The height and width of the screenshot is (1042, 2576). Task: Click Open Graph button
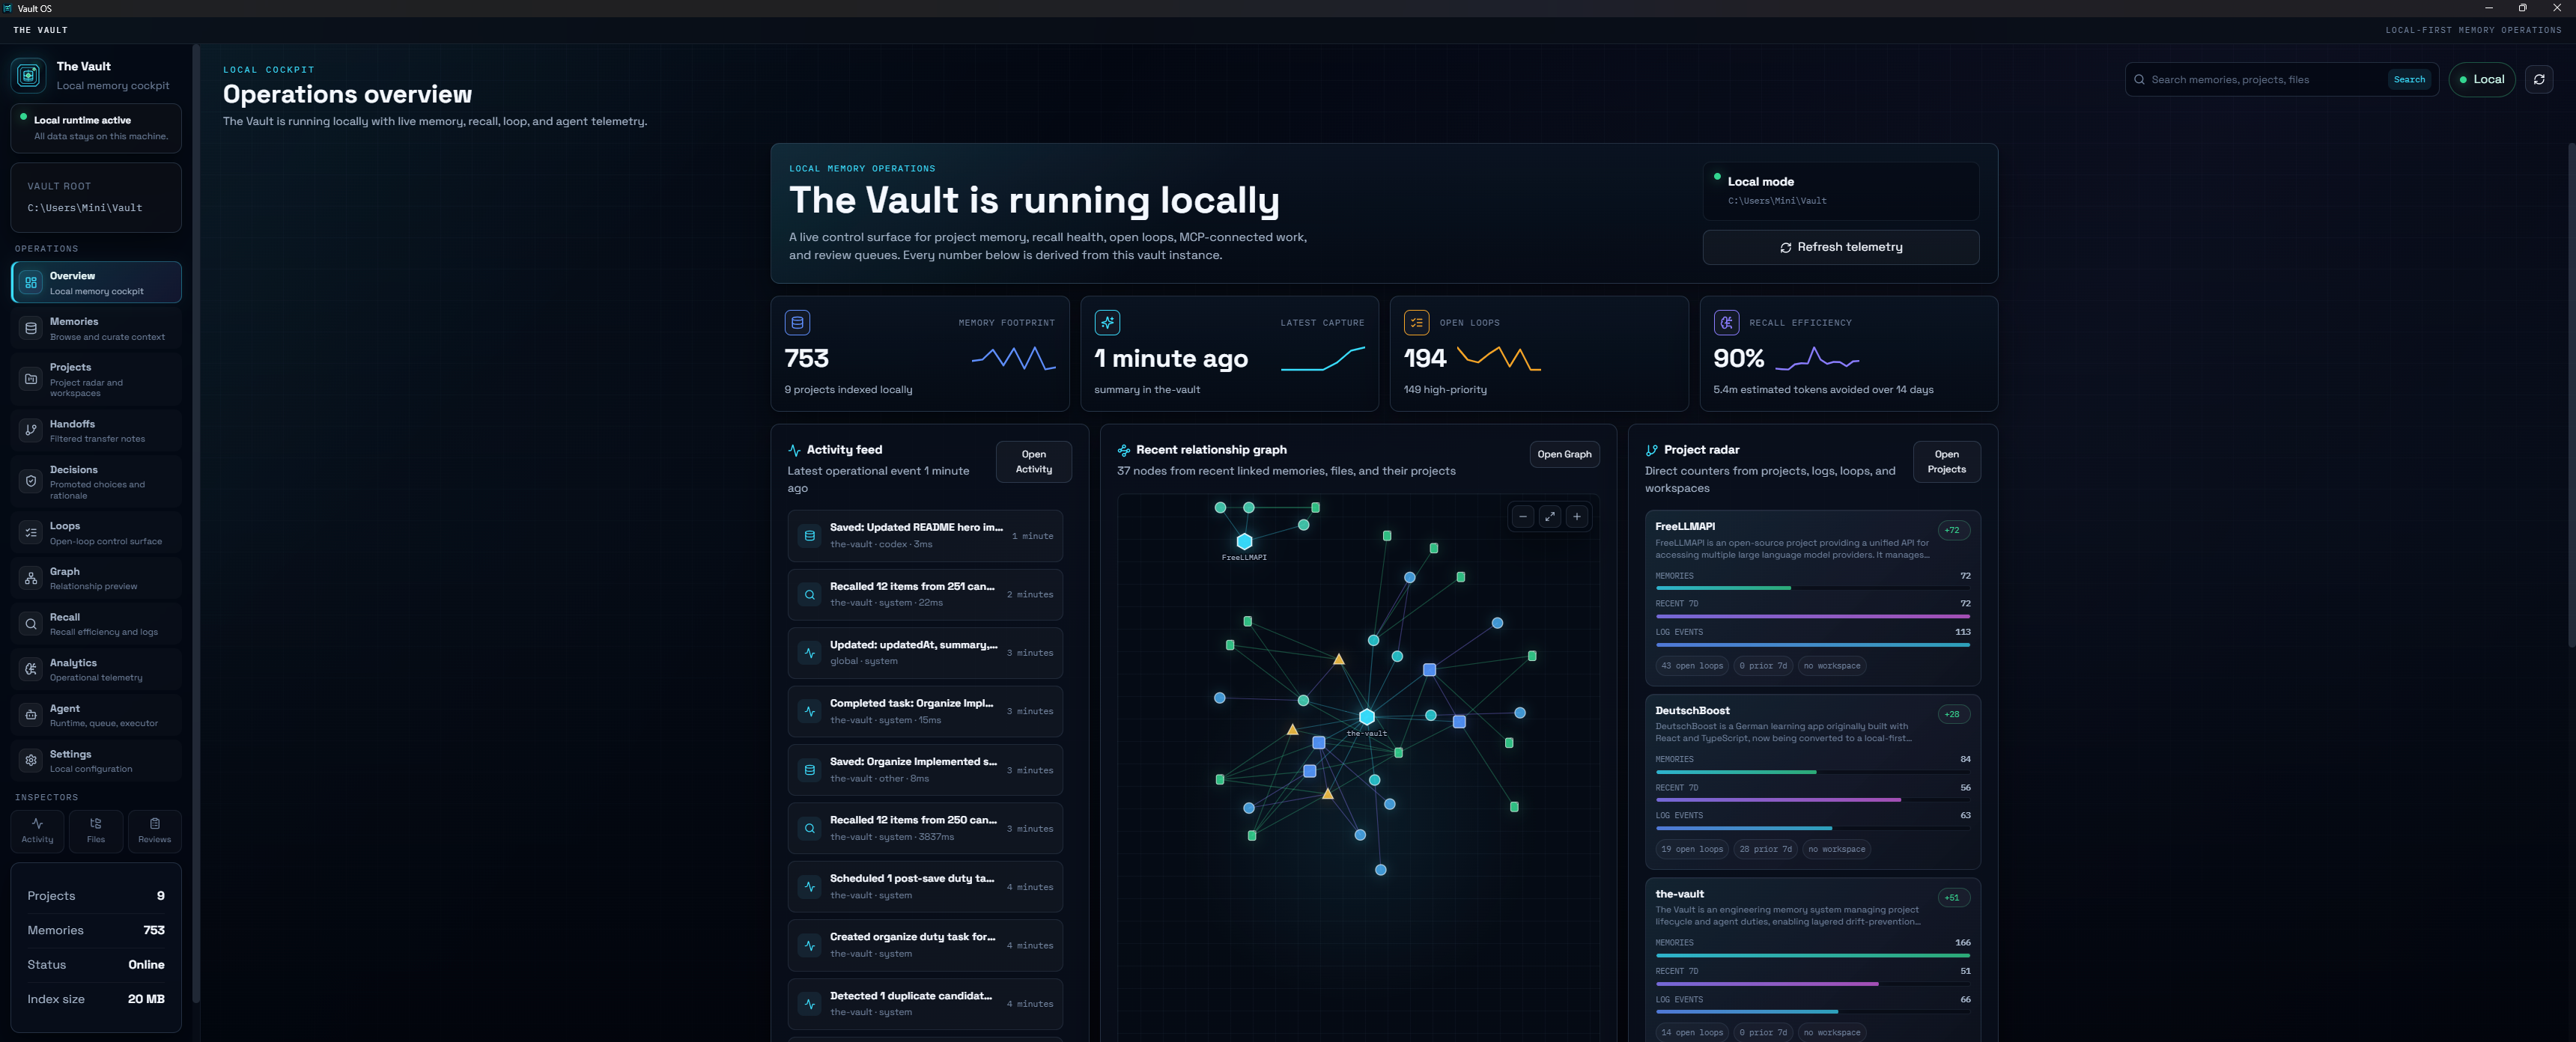1564,454
